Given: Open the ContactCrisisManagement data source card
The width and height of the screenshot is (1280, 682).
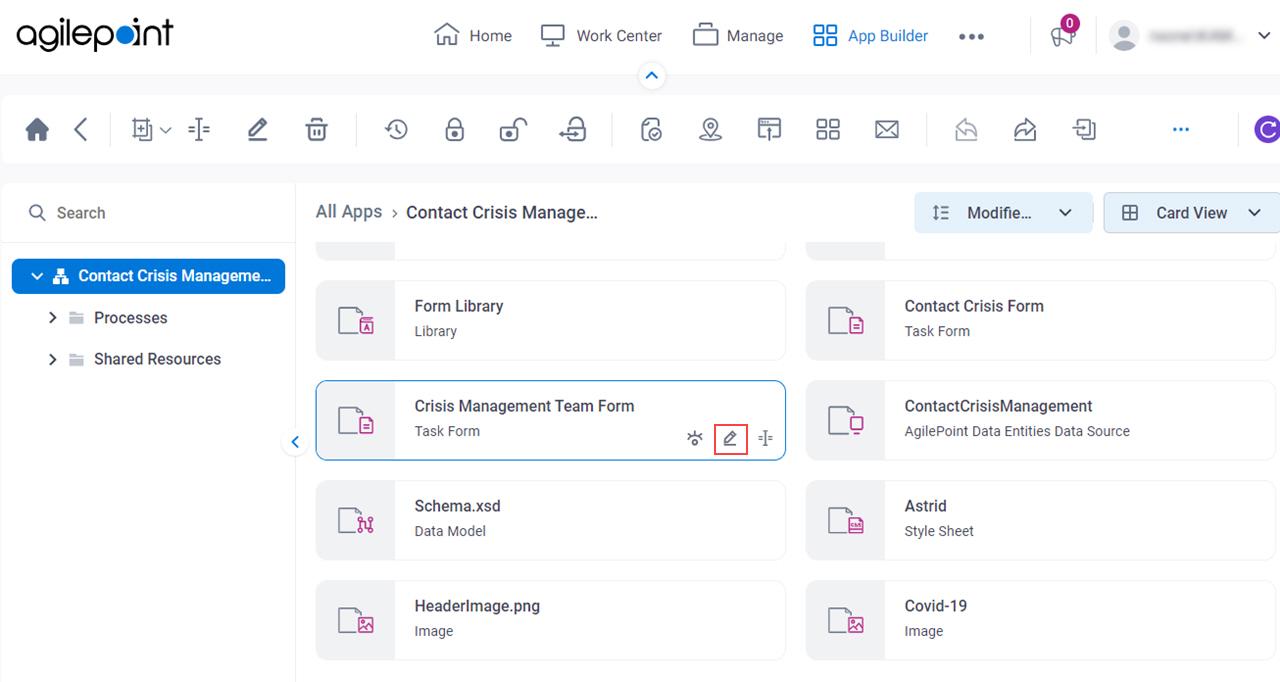Looking at the screenshot, I should tap(1040, 420).
